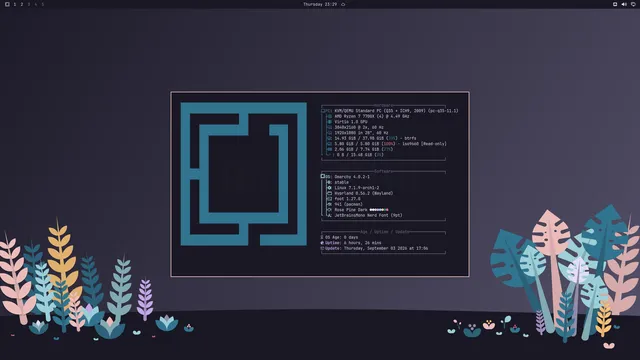Switch to workspace 3
Image resolution: width=640 pixels, height=360 pixels.
(29, 4)
